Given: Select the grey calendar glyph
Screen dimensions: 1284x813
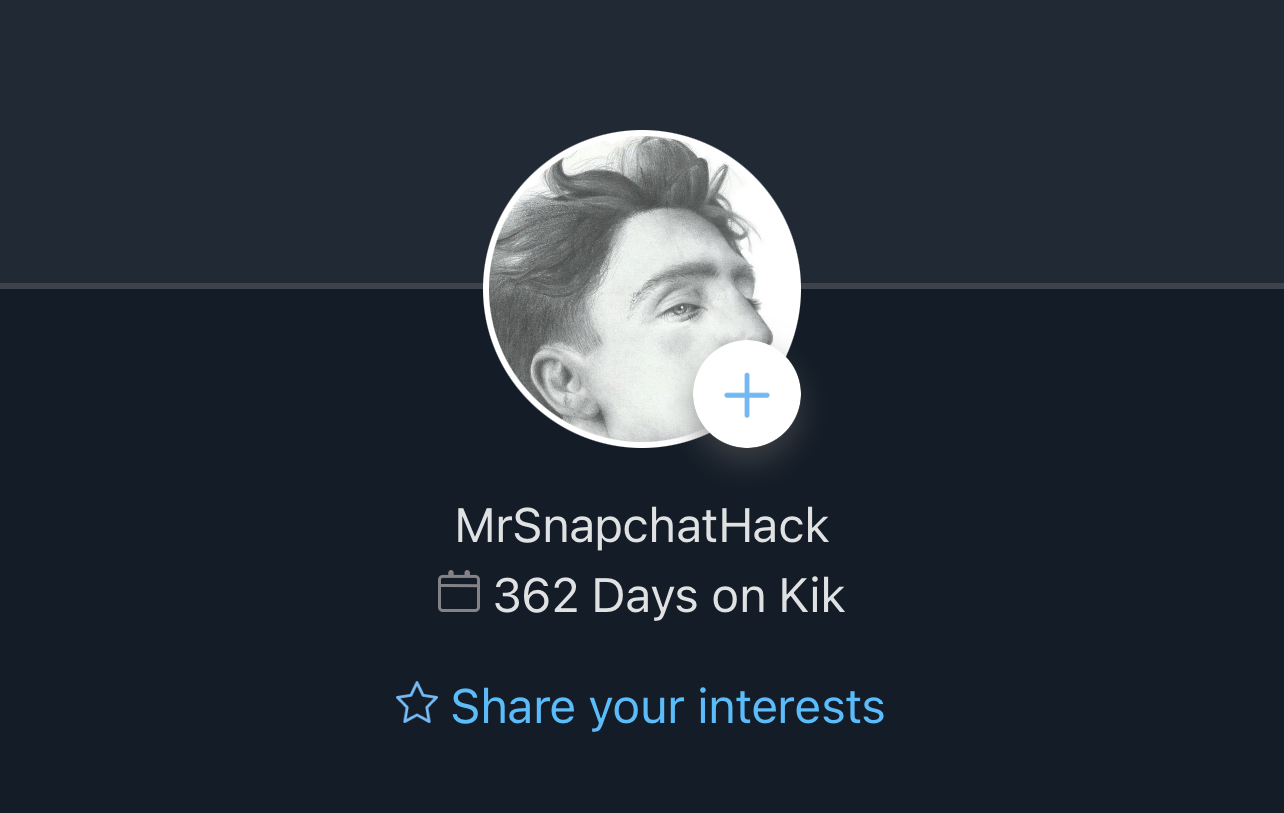Looking at the screenshot, I should [x=459, y=591].
